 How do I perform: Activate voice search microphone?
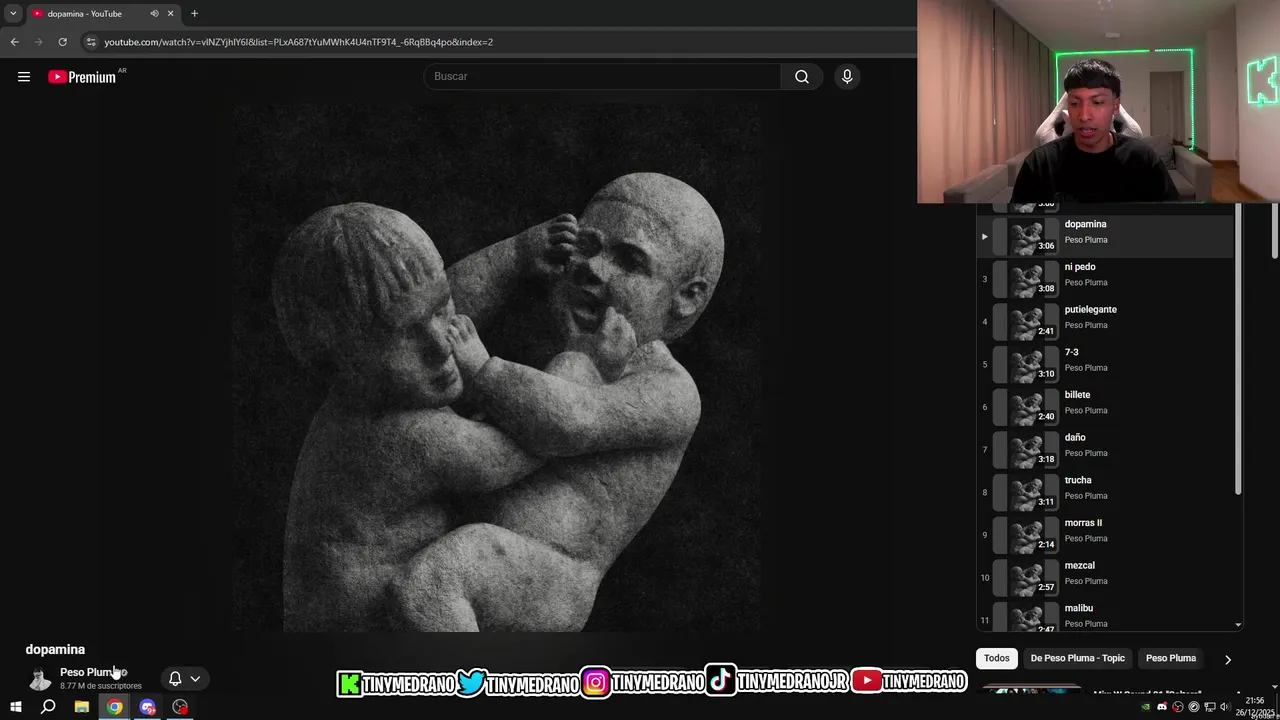847,77
